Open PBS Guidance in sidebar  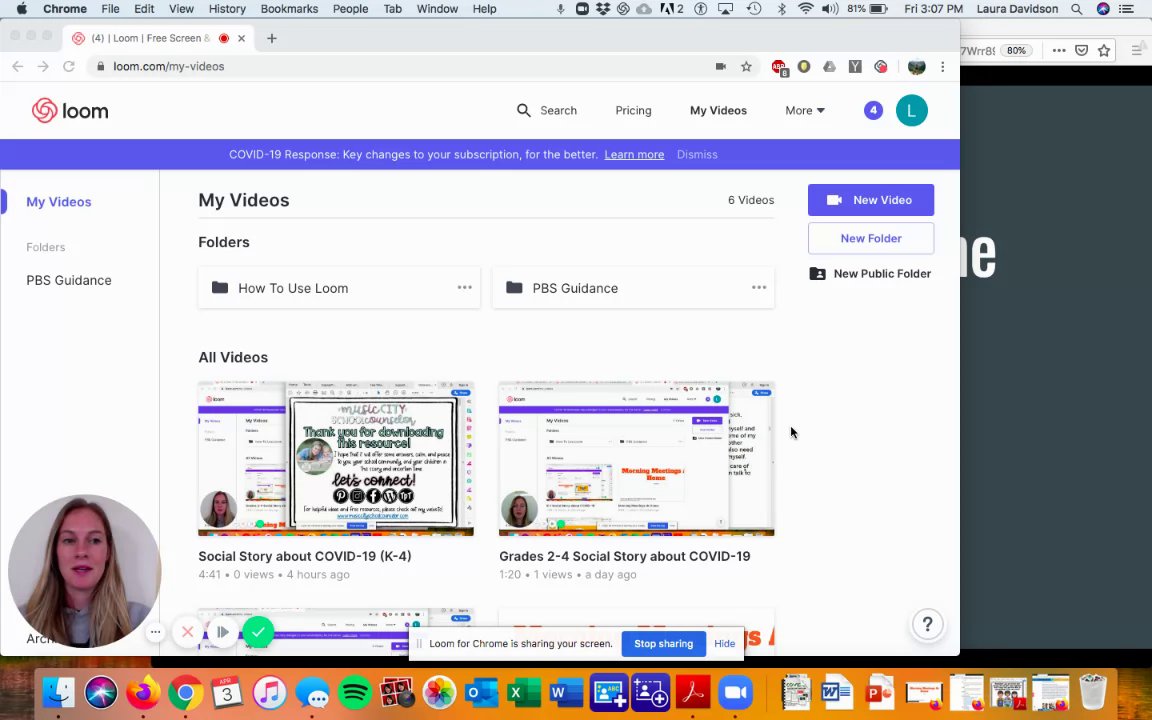(69, 280)
